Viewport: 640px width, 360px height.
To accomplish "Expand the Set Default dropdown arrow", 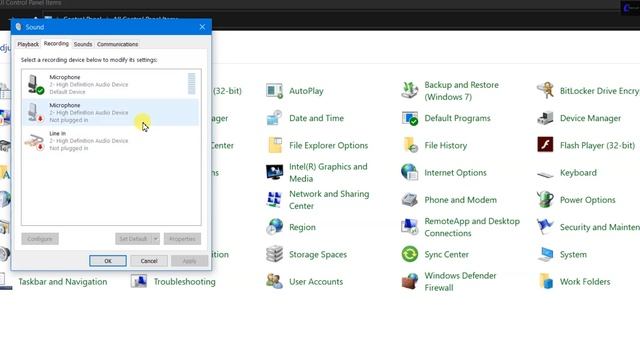I will point(156,239).
